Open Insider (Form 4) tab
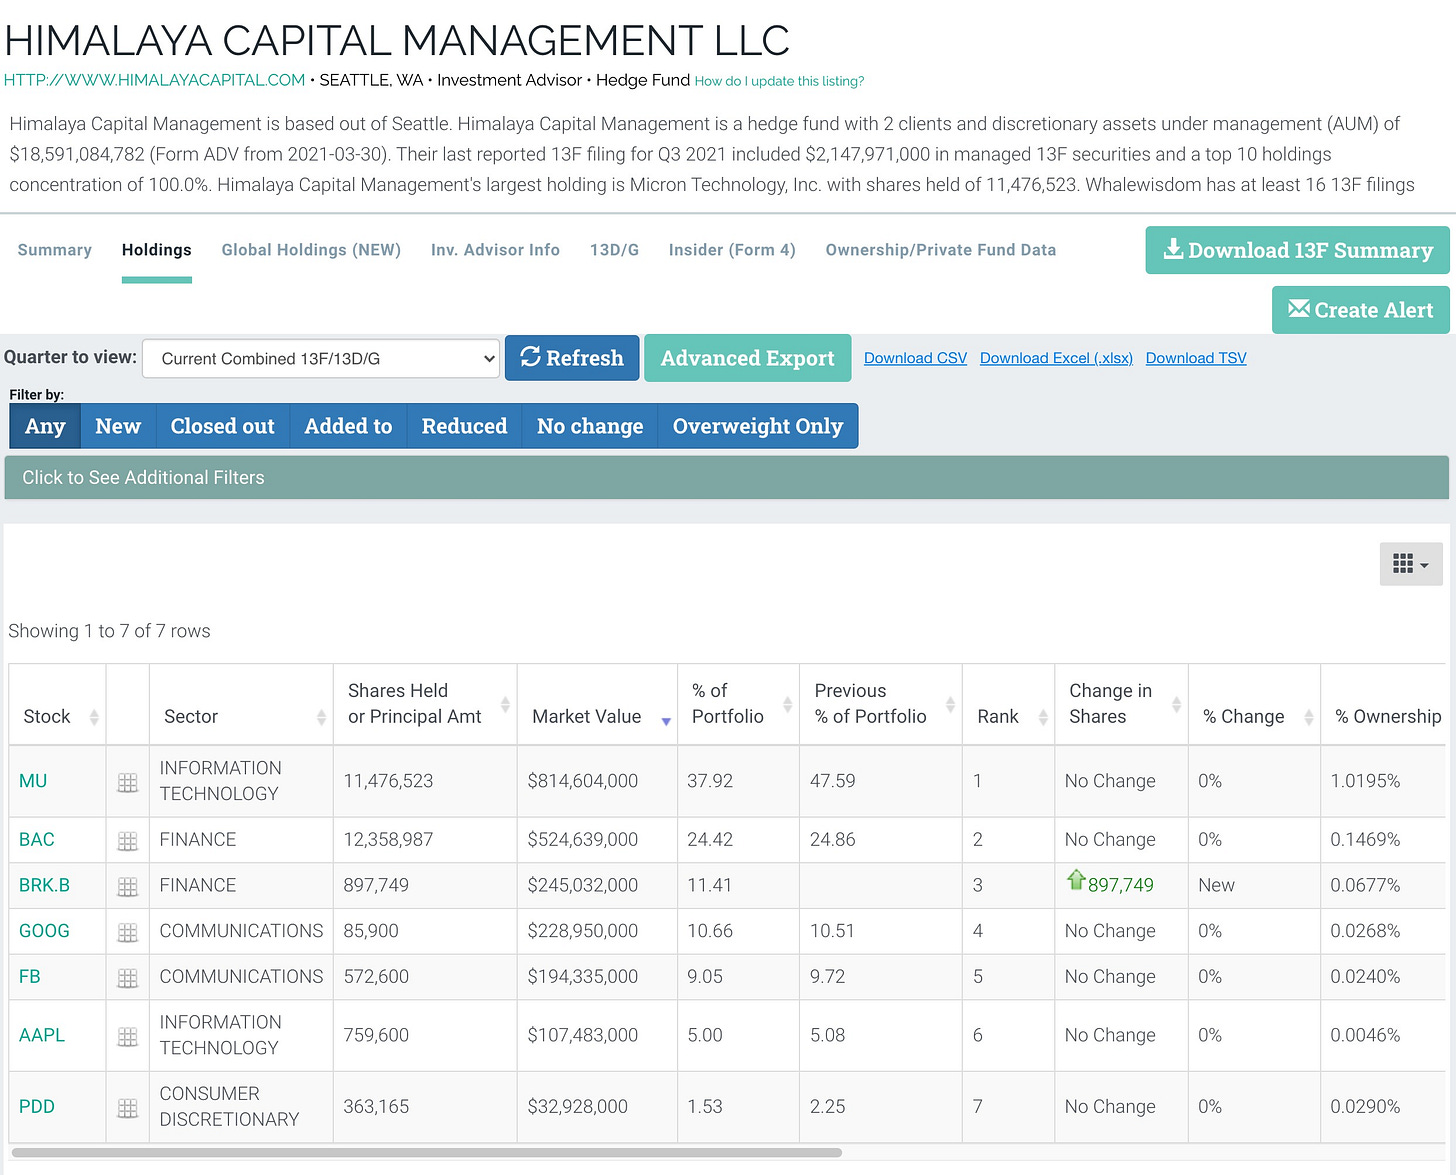 [x=732, y=250]
